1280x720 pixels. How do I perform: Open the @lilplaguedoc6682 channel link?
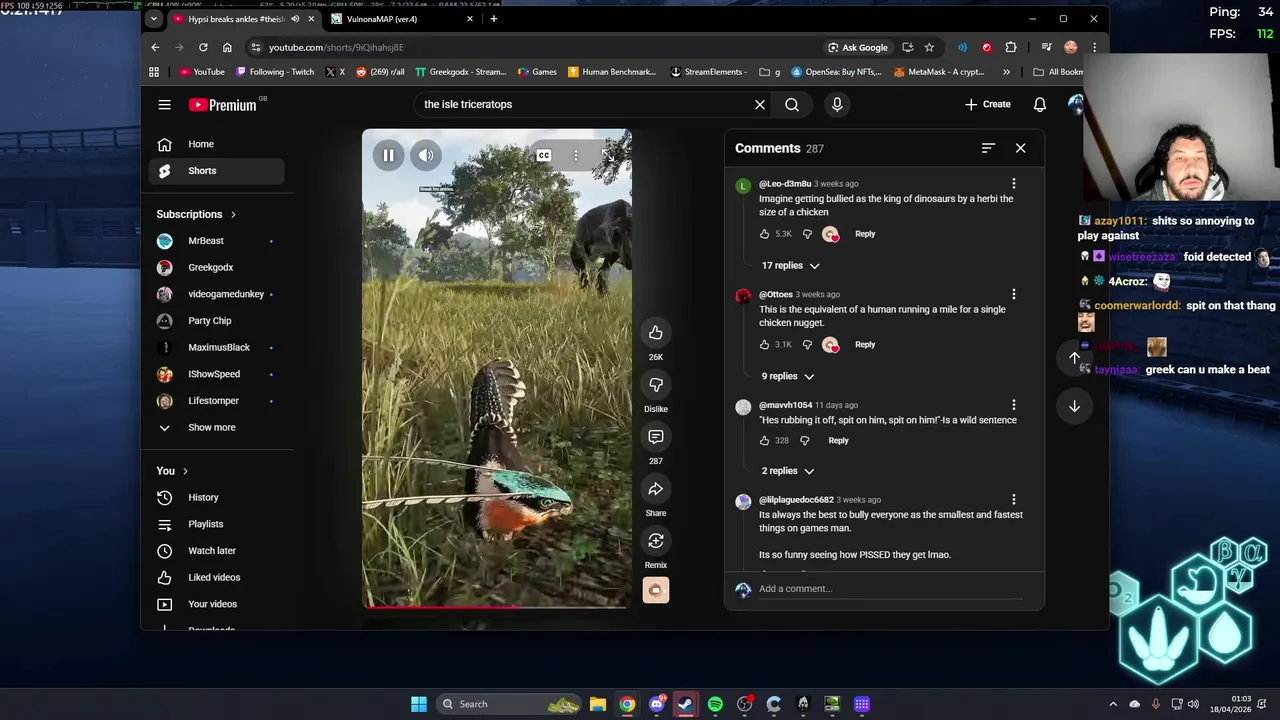point(796,500)
